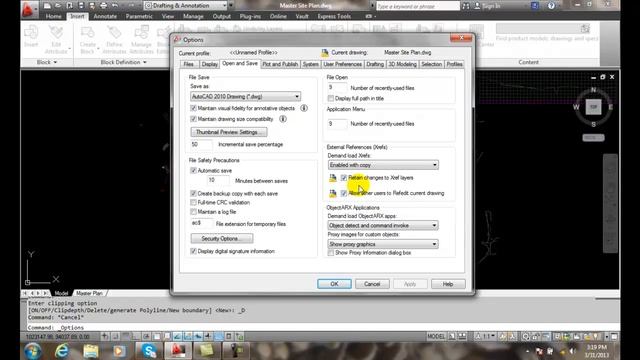Click the S compass direction on the ViewCube

tap(593, 124)
